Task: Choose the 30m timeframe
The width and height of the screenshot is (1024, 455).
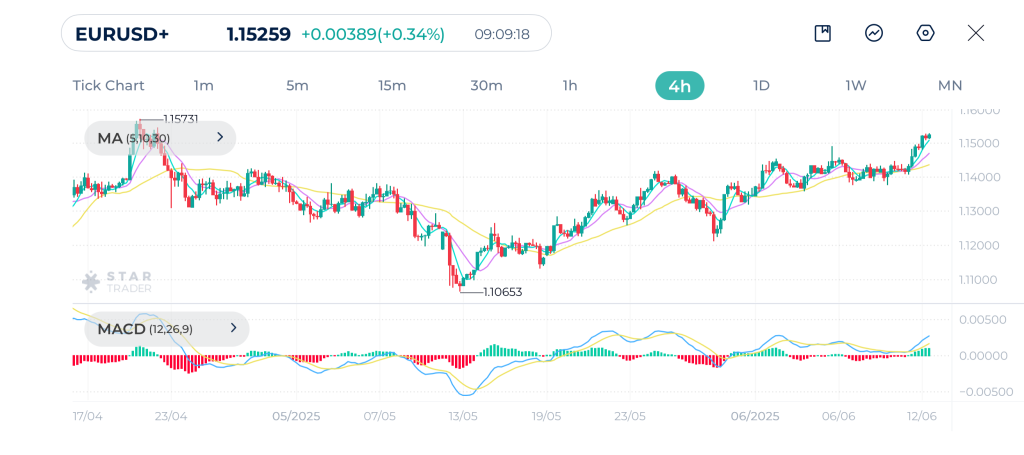Action: (x=486, y=86)
